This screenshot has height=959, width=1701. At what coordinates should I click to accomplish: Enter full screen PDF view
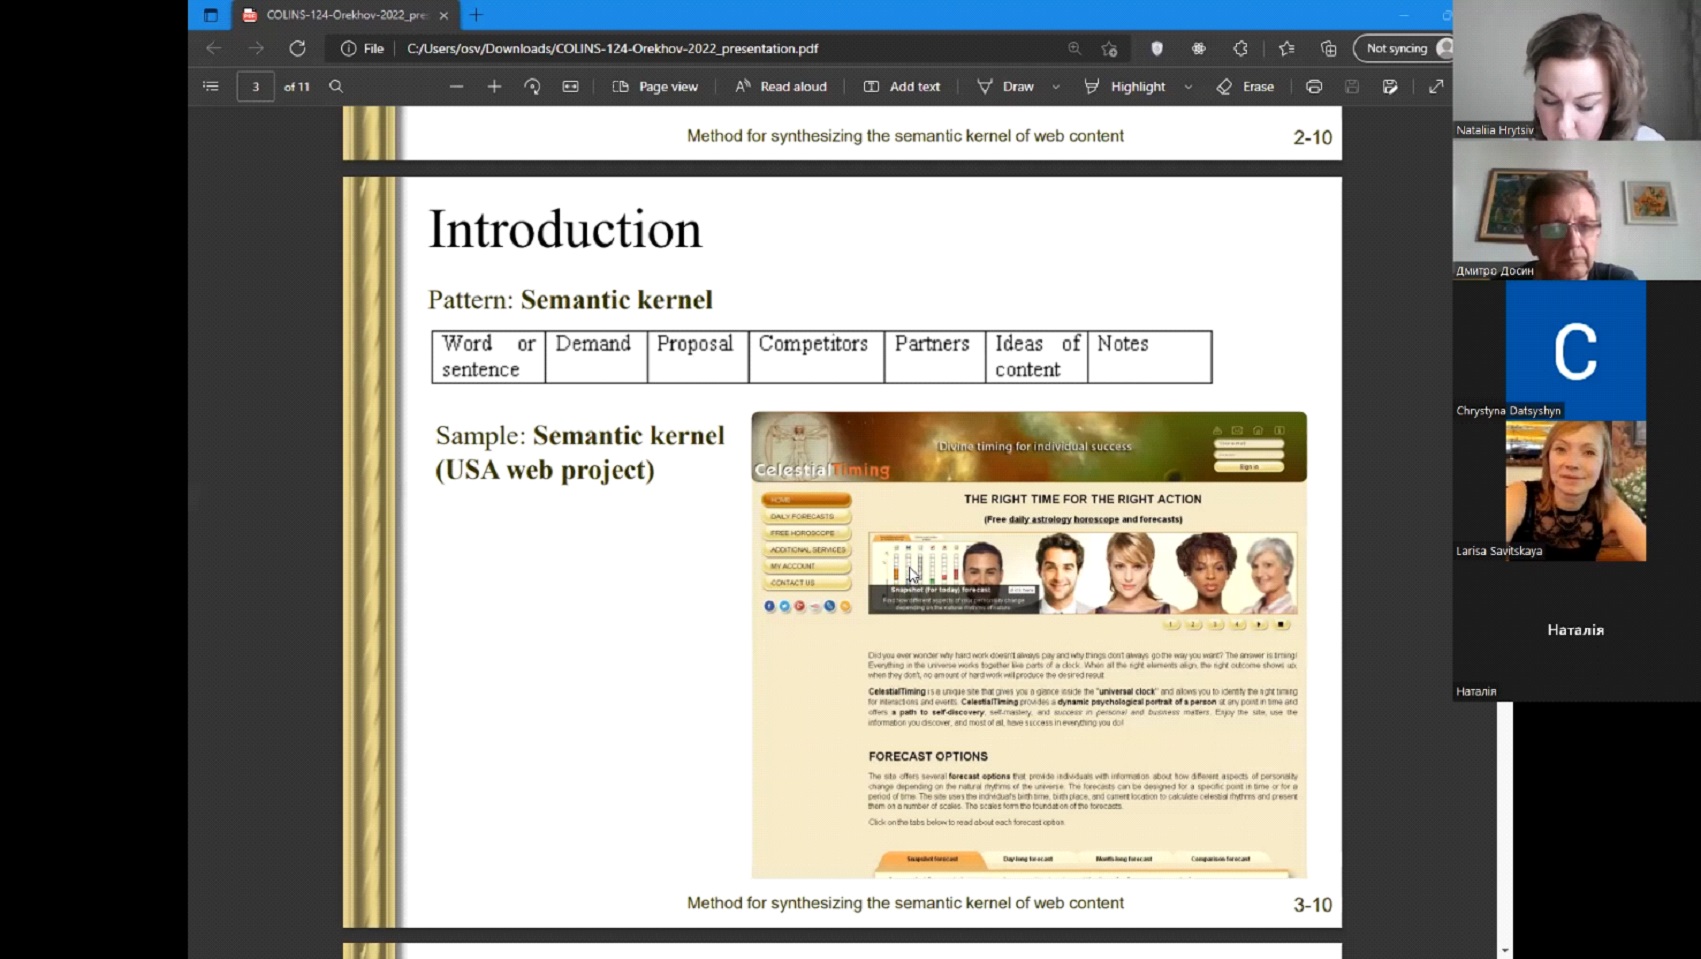pyautogui.click(x=1436, y=87)
